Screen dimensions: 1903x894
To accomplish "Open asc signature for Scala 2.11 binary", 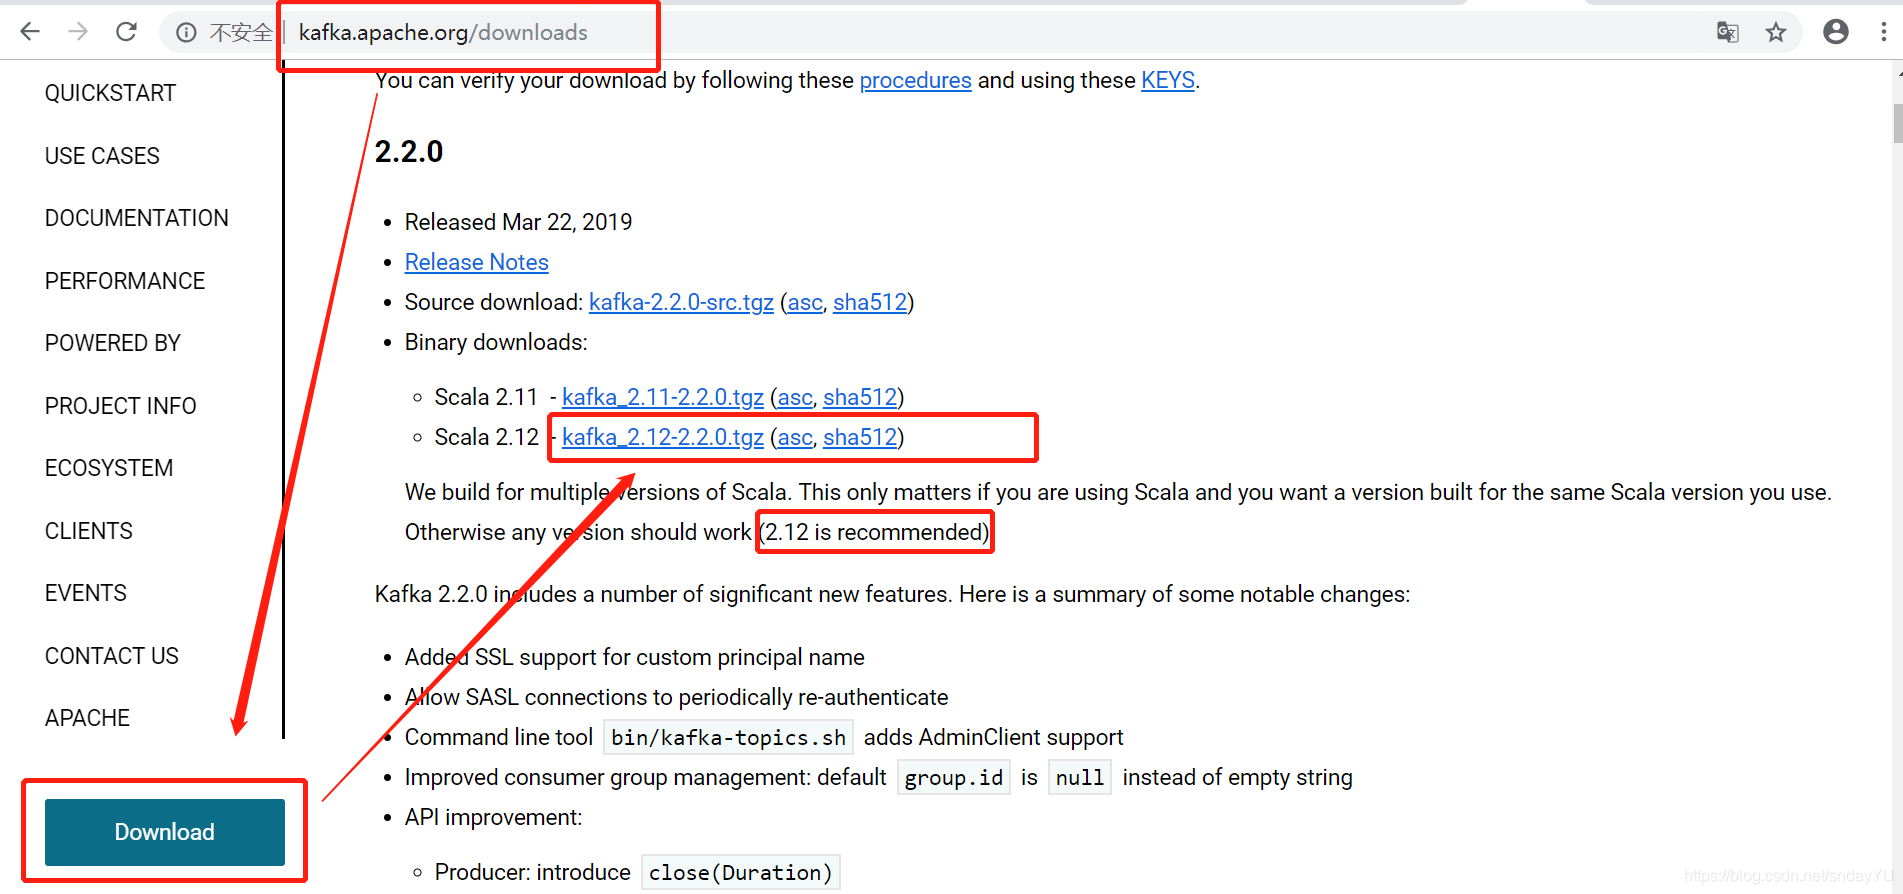I will [795, 397].
